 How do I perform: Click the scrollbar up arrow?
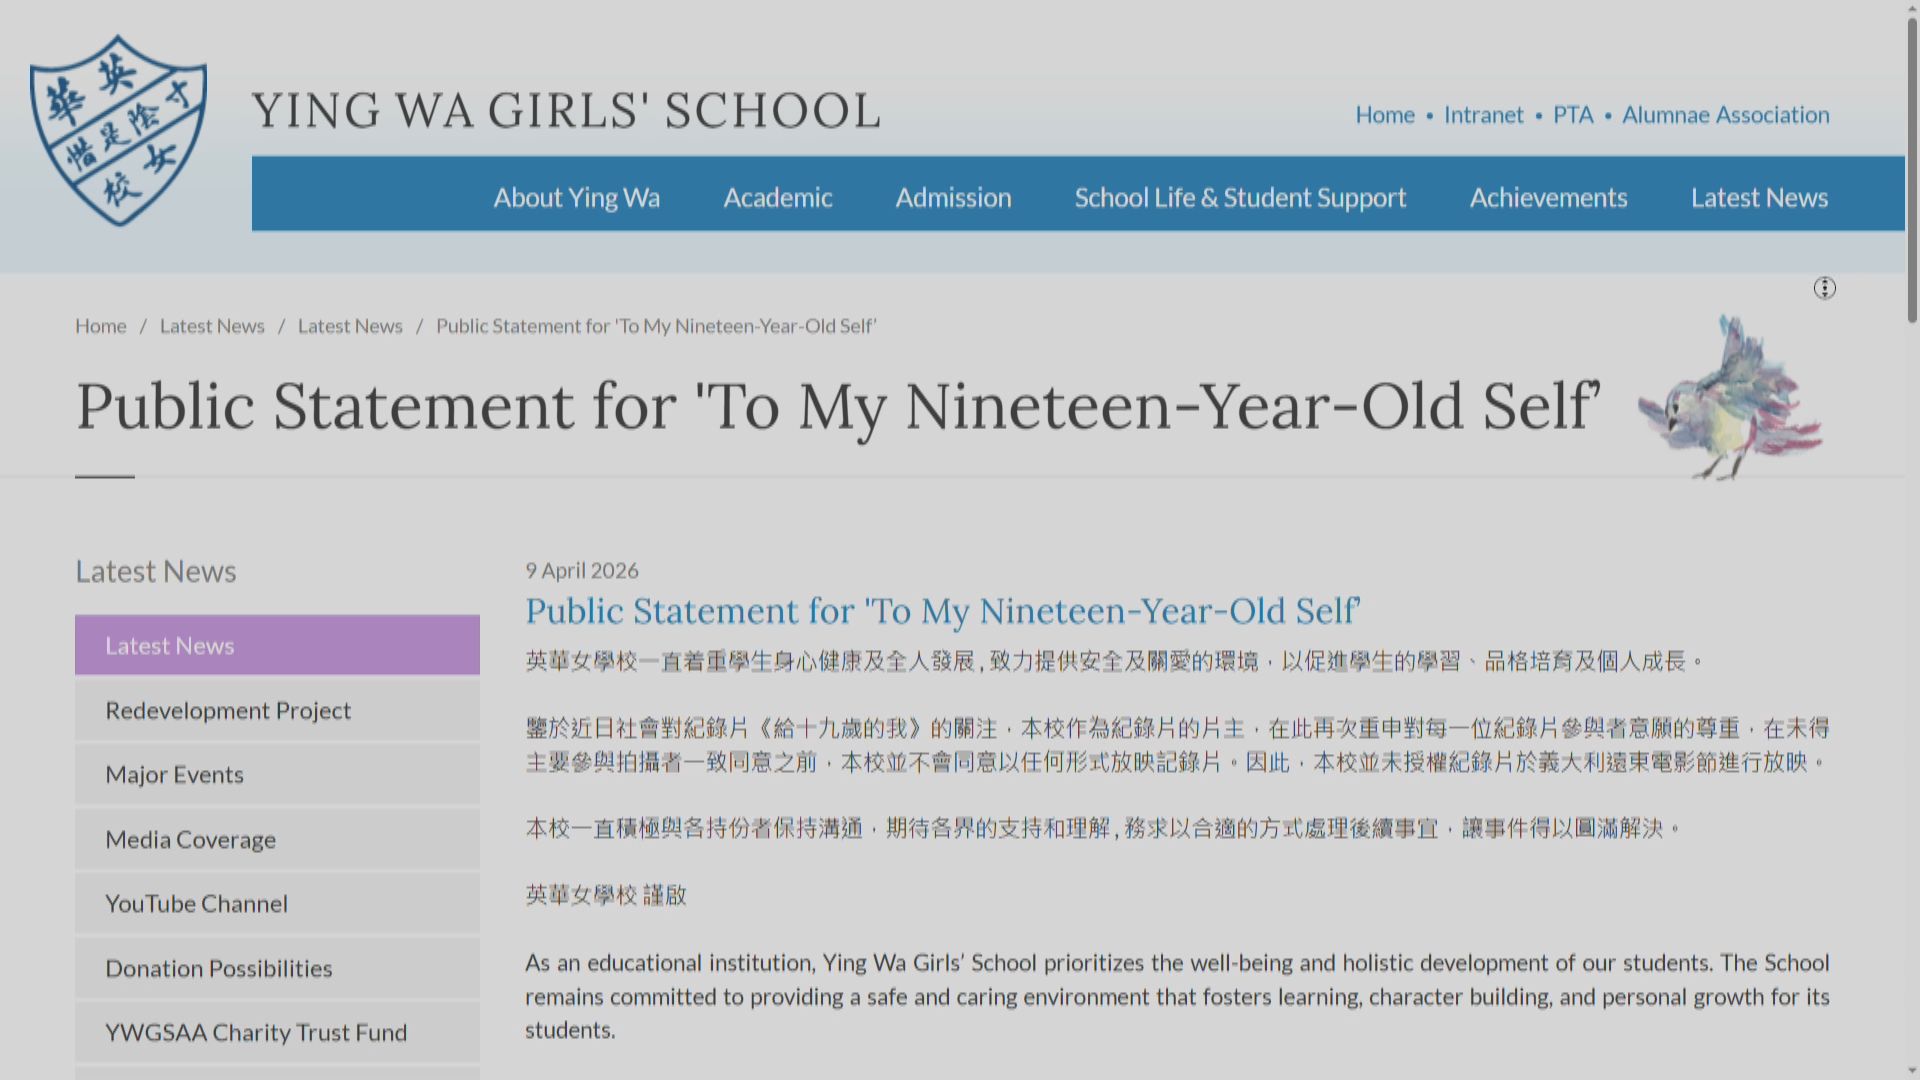pos(1912,8)
